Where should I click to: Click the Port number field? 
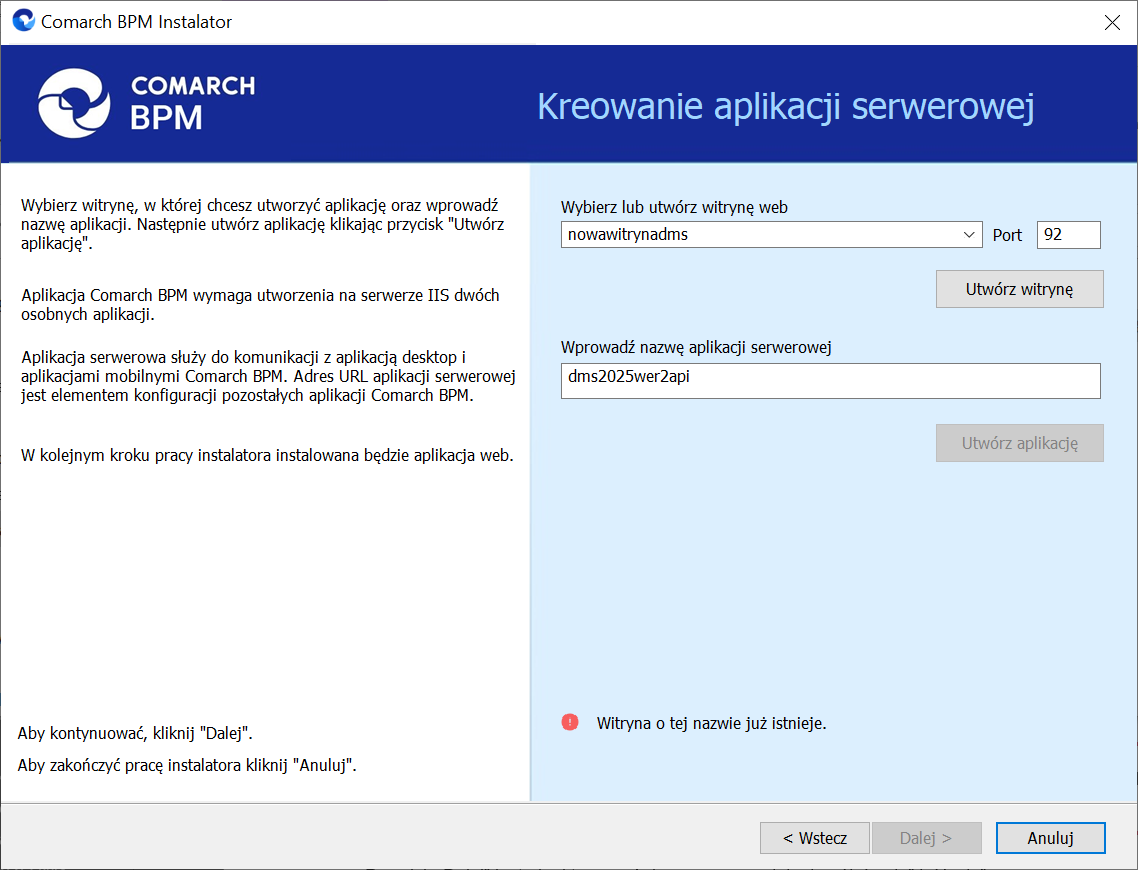coord(1068,234)
